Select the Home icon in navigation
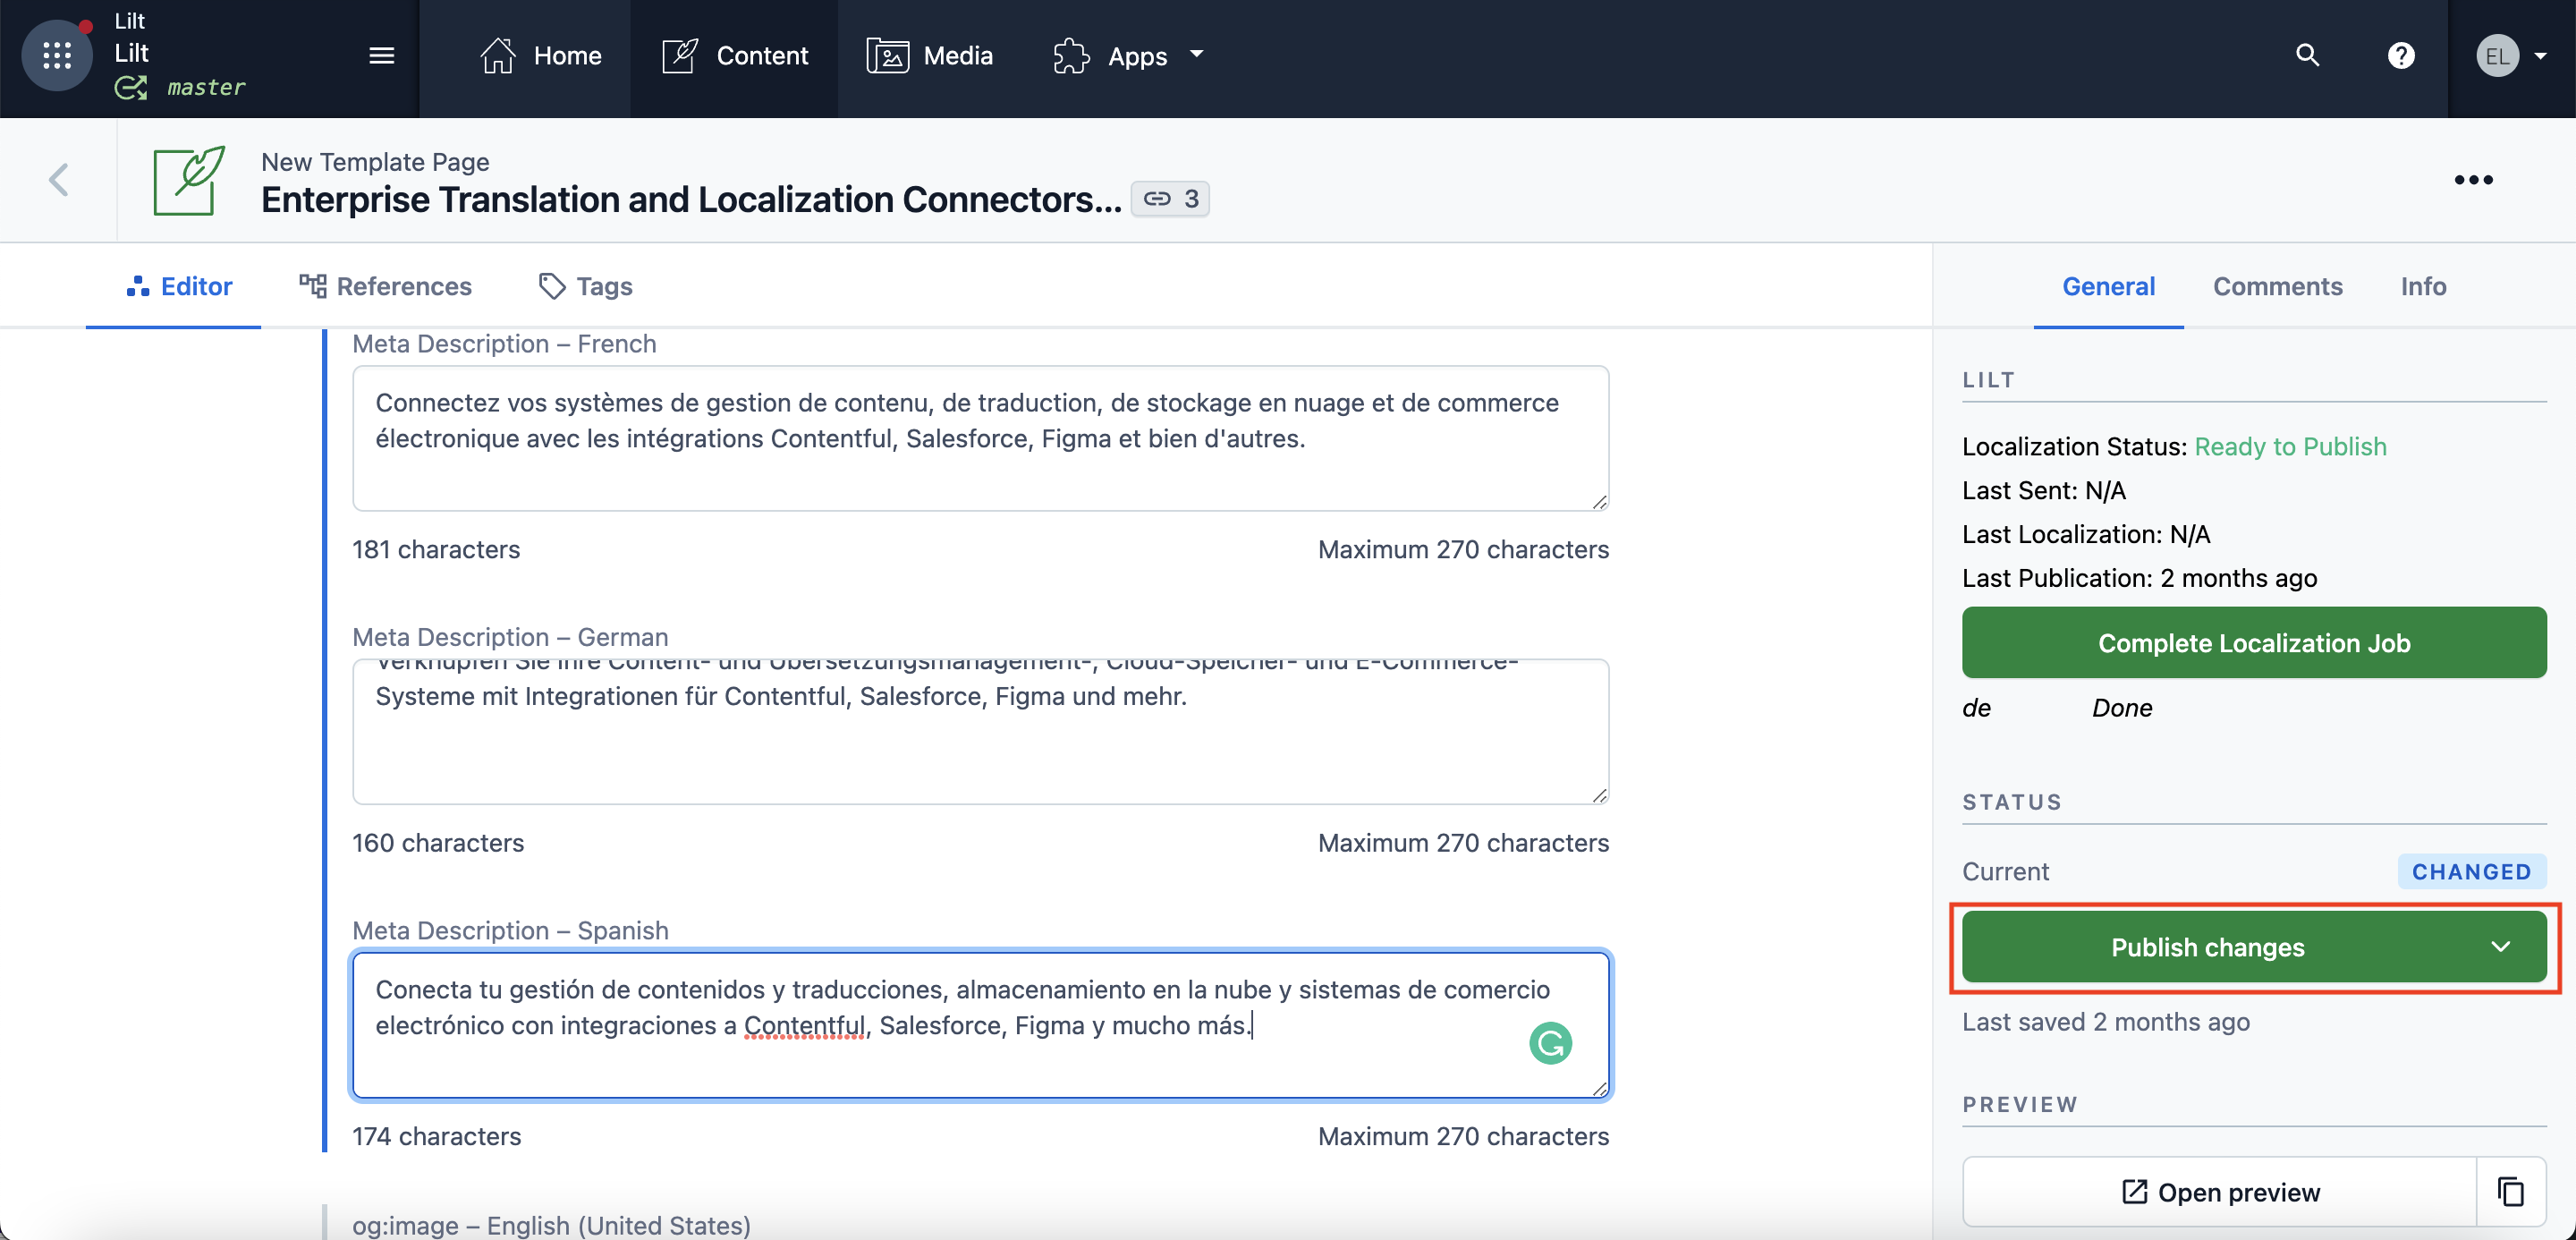The height and width of the screenshot is (1240, 2576). tap(499, 55)
